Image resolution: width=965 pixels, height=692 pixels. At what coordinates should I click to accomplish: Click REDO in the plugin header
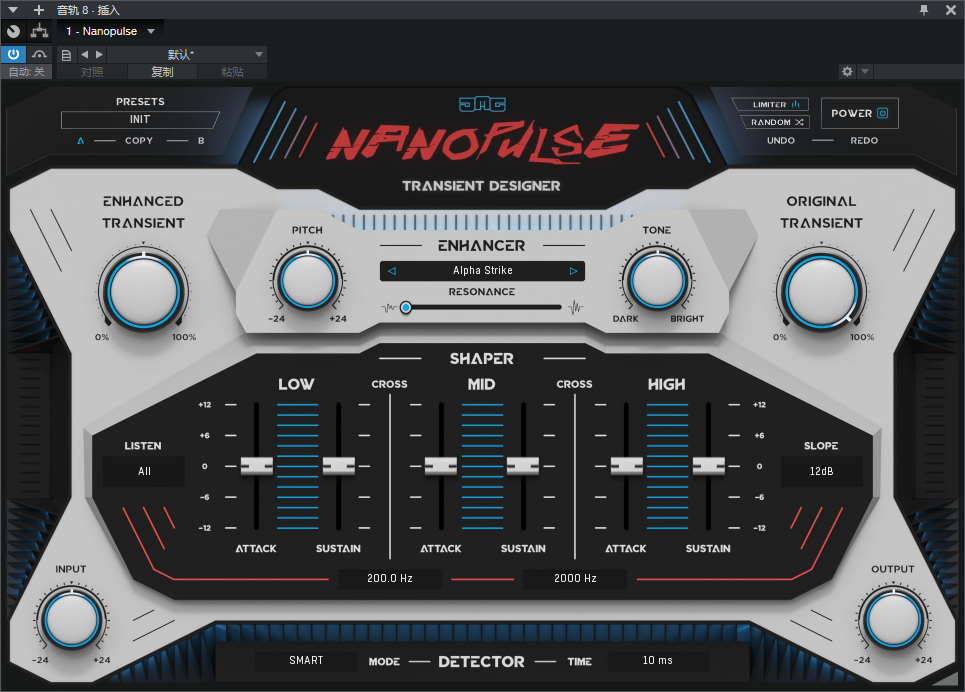tap(864, 141)
